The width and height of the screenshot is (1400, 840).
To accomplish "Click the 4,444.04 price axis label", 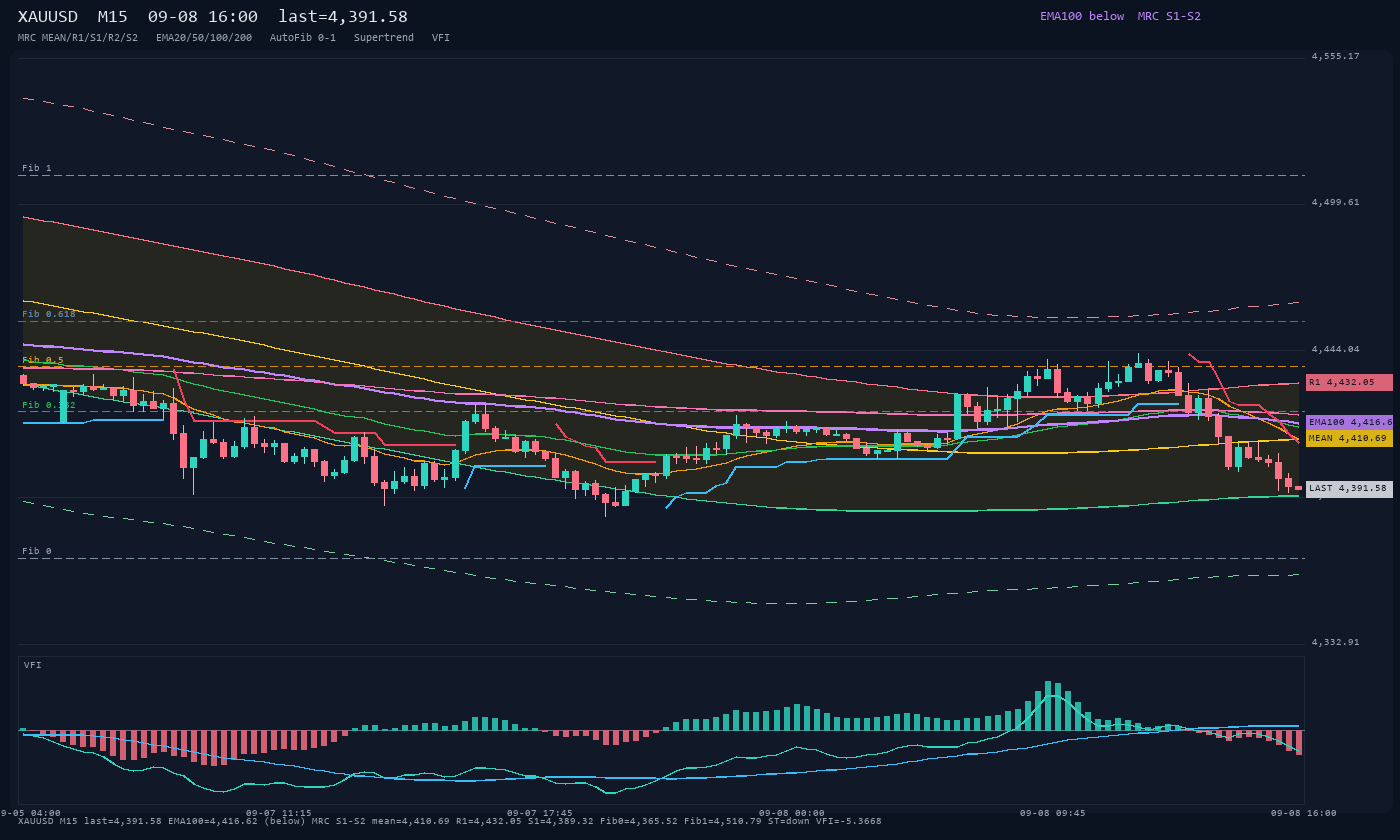I will [x=1335, y=349].
